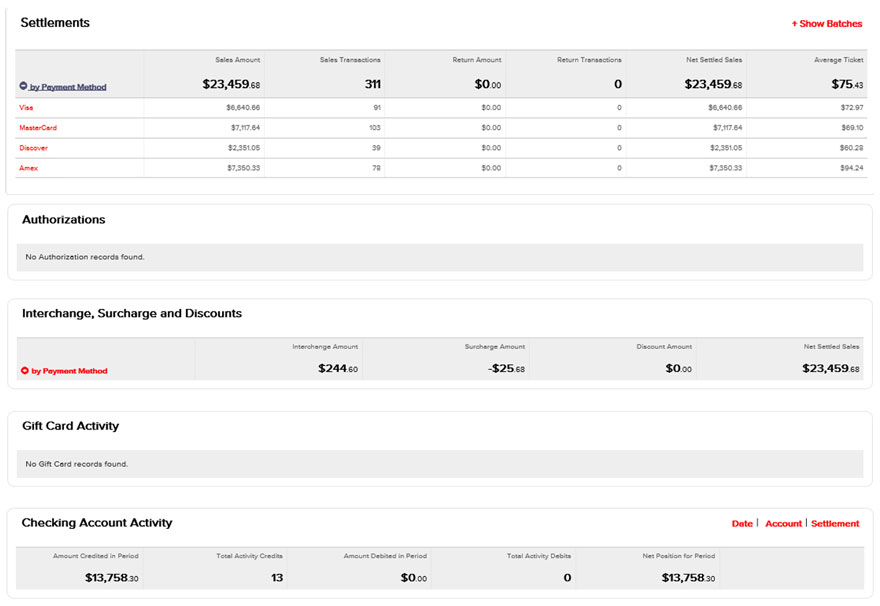
Task: Switch checking activity view to Date
Action: coord(742,523)
